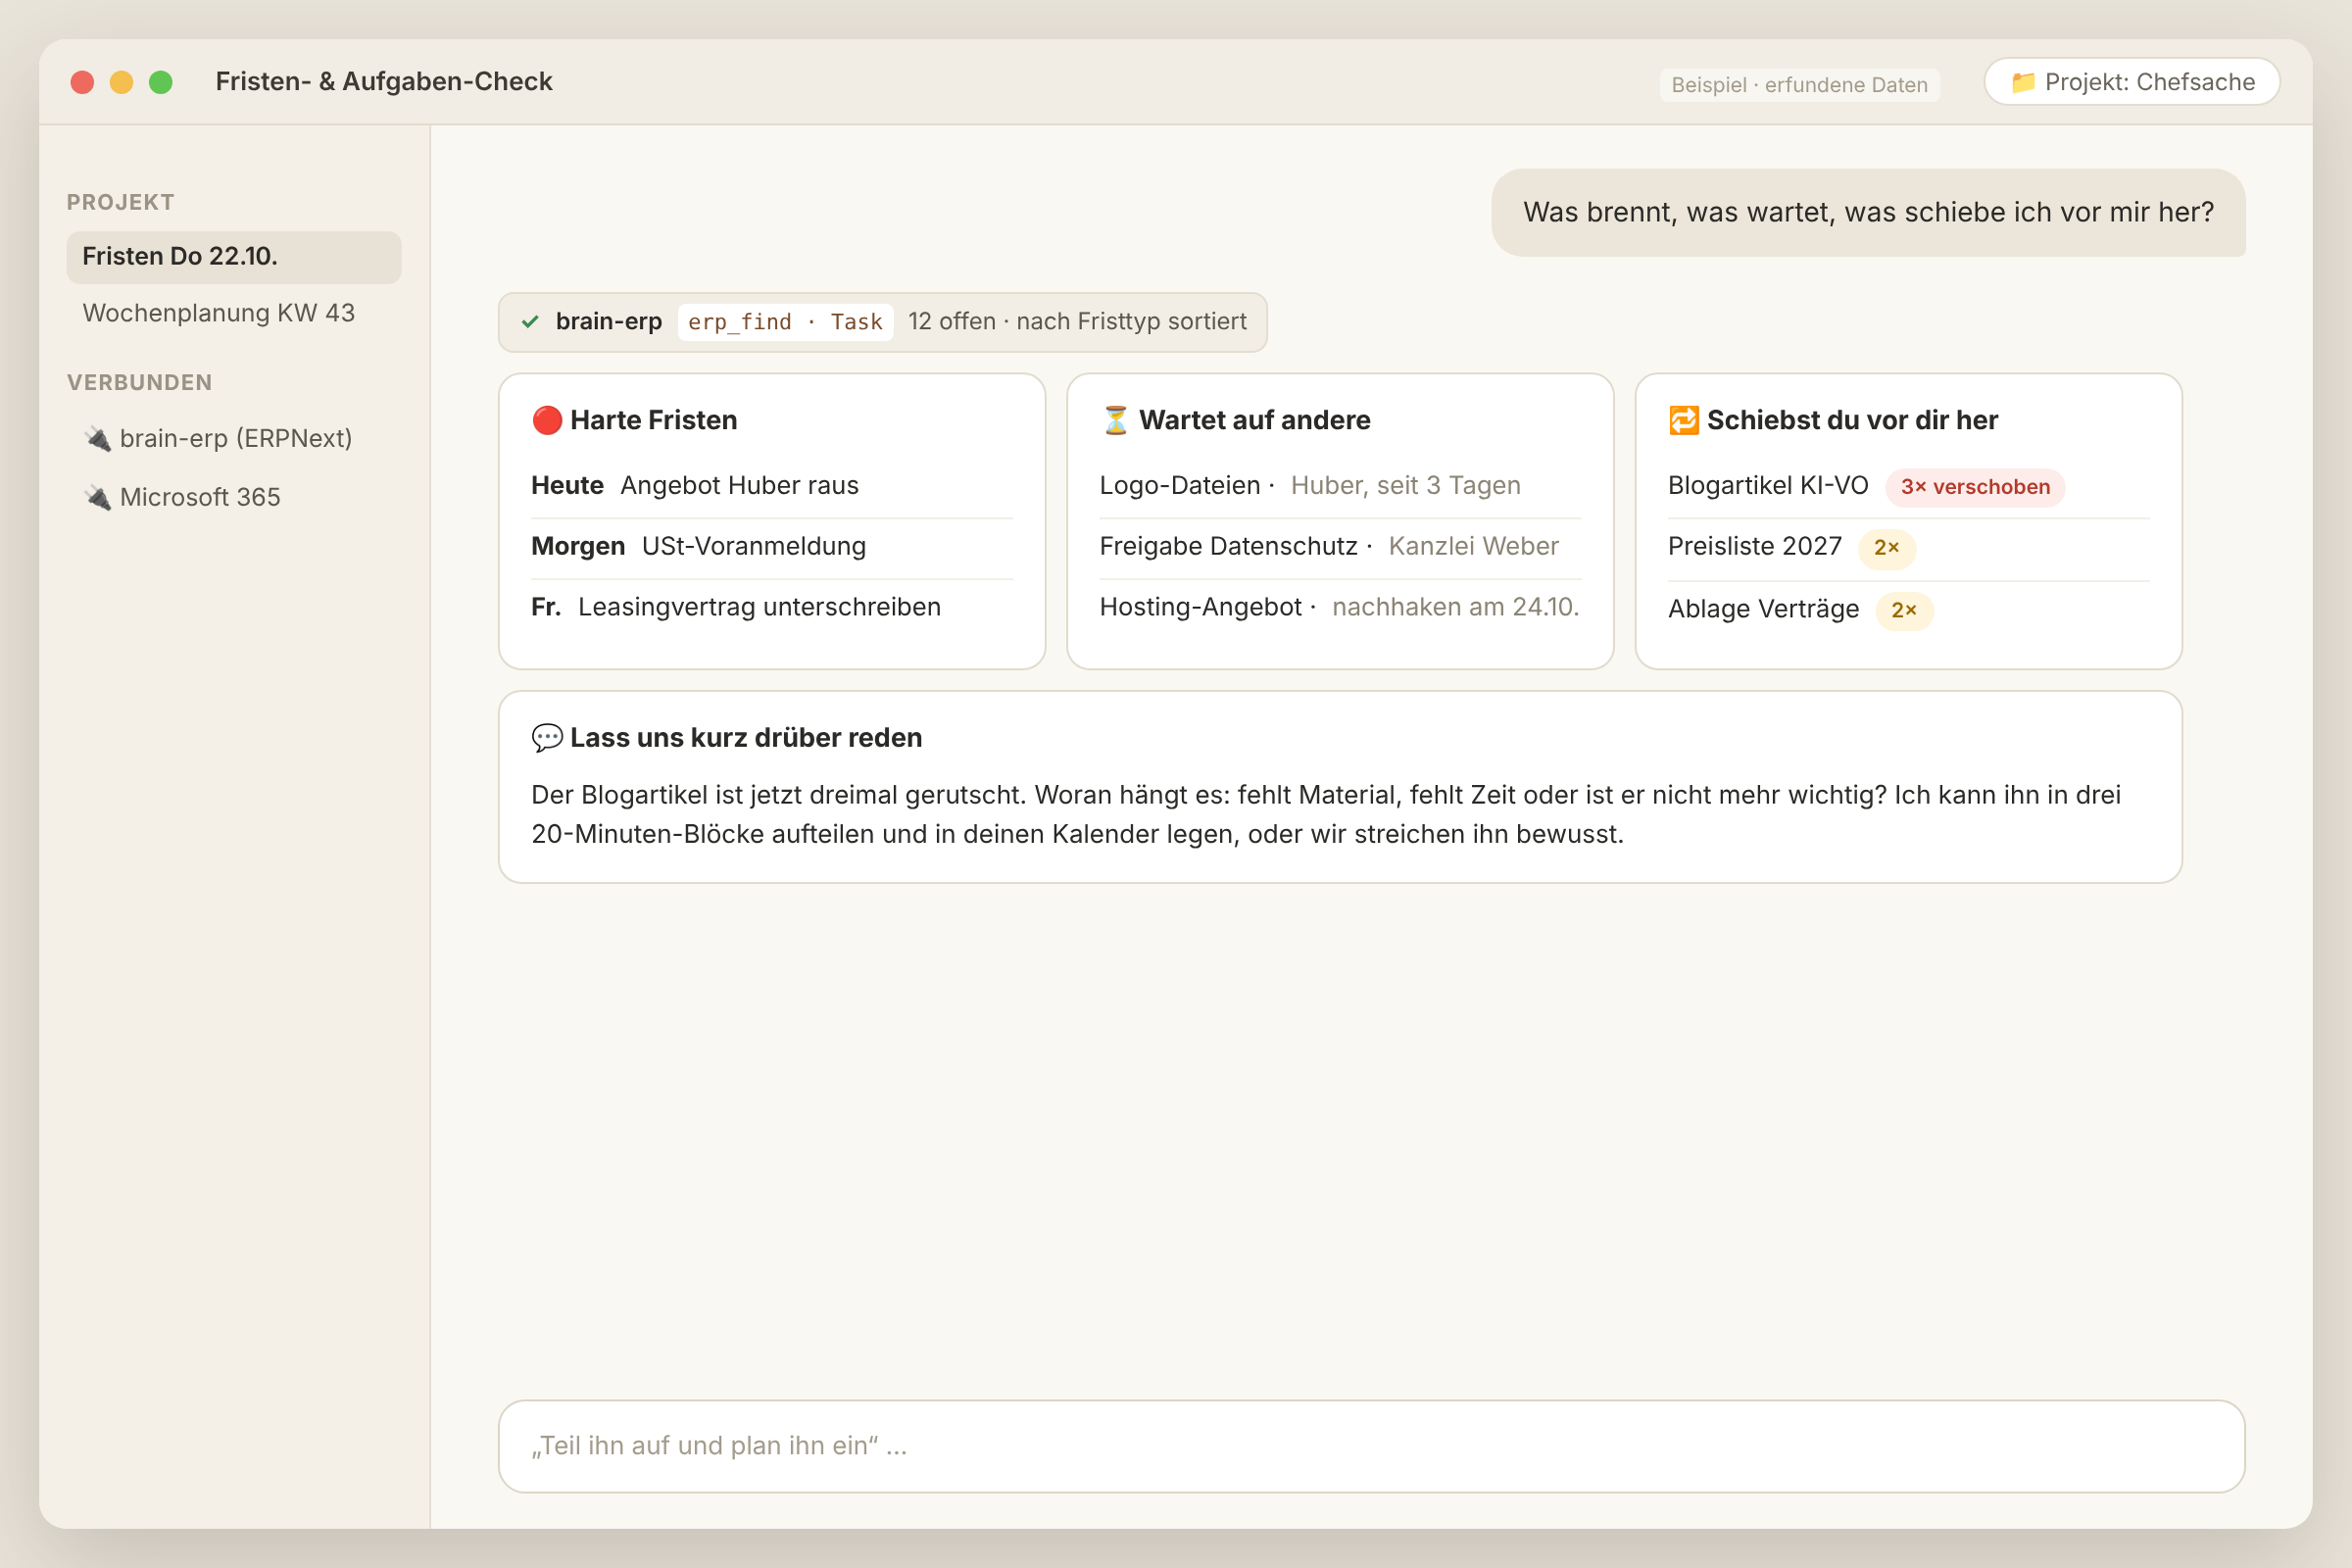Click the red circle Harte Fristen icon
This screenshot has height=1568, width=2352.
[x=547, y=420]
